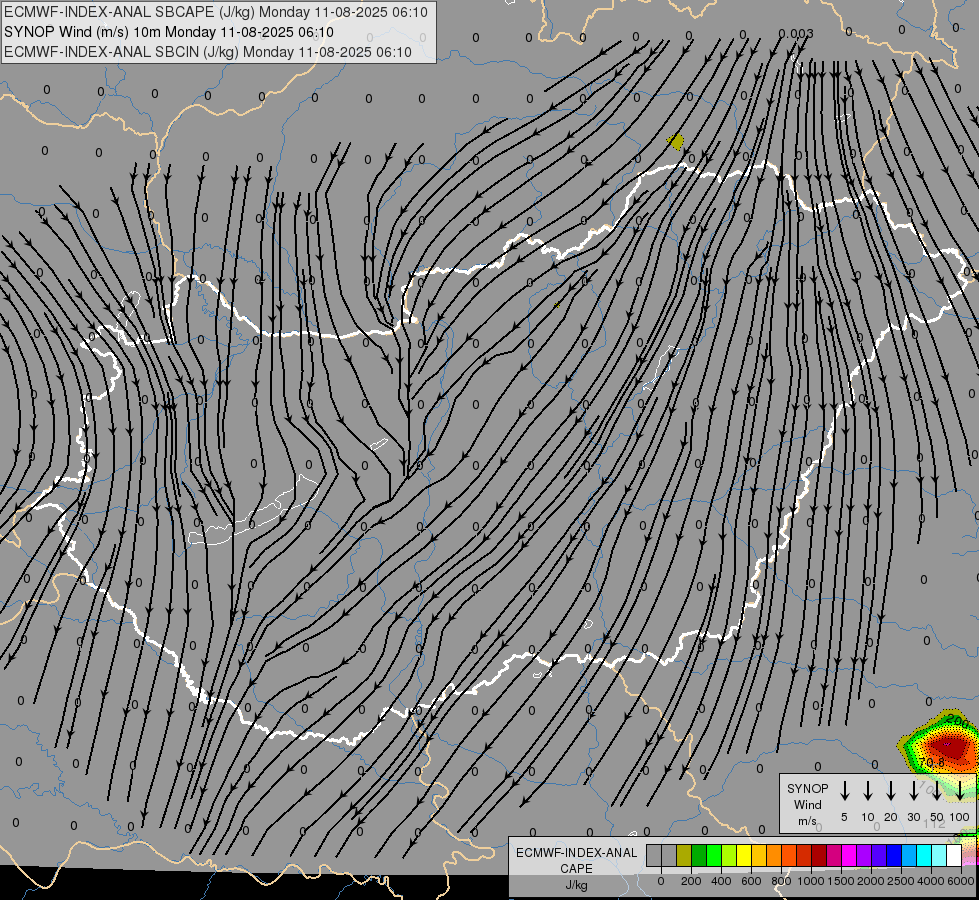The image size is (979, 900).
Task: Click the J/kg unit label in the CAPE legend
Action: (x=576, y=885)
